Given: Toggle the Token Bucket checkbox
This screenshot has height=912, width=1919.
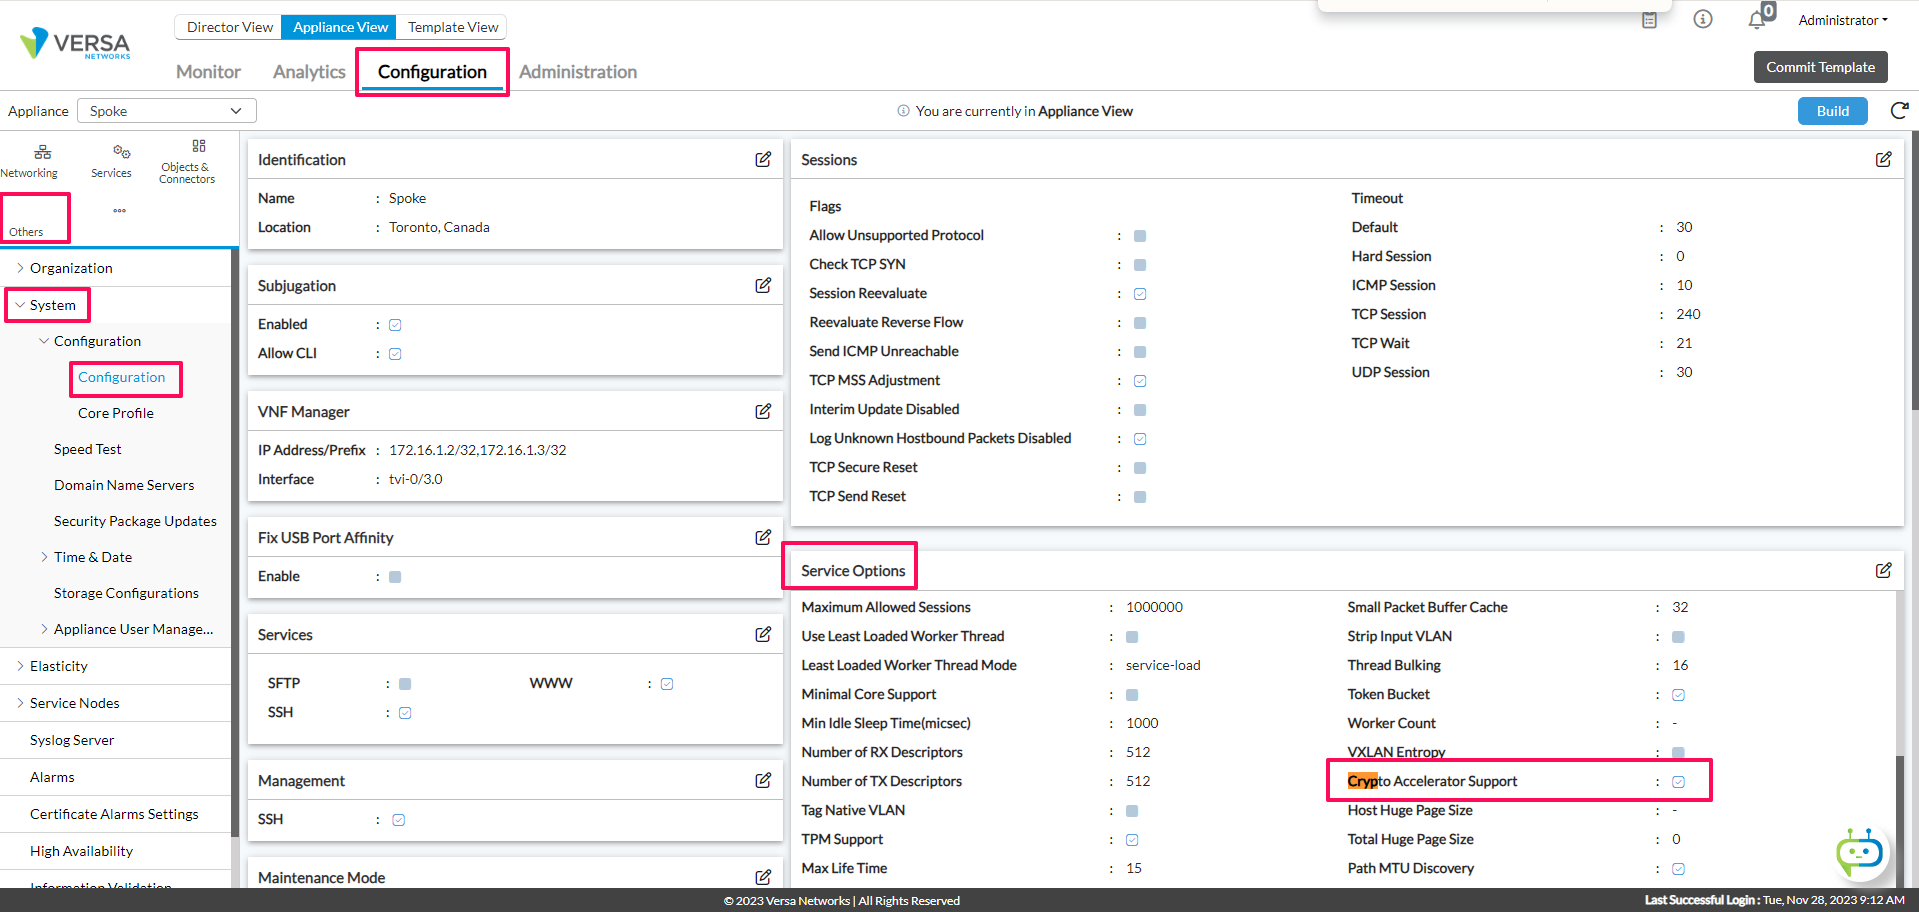Looking at the screenshot, I should click(x=1678, y=695).
